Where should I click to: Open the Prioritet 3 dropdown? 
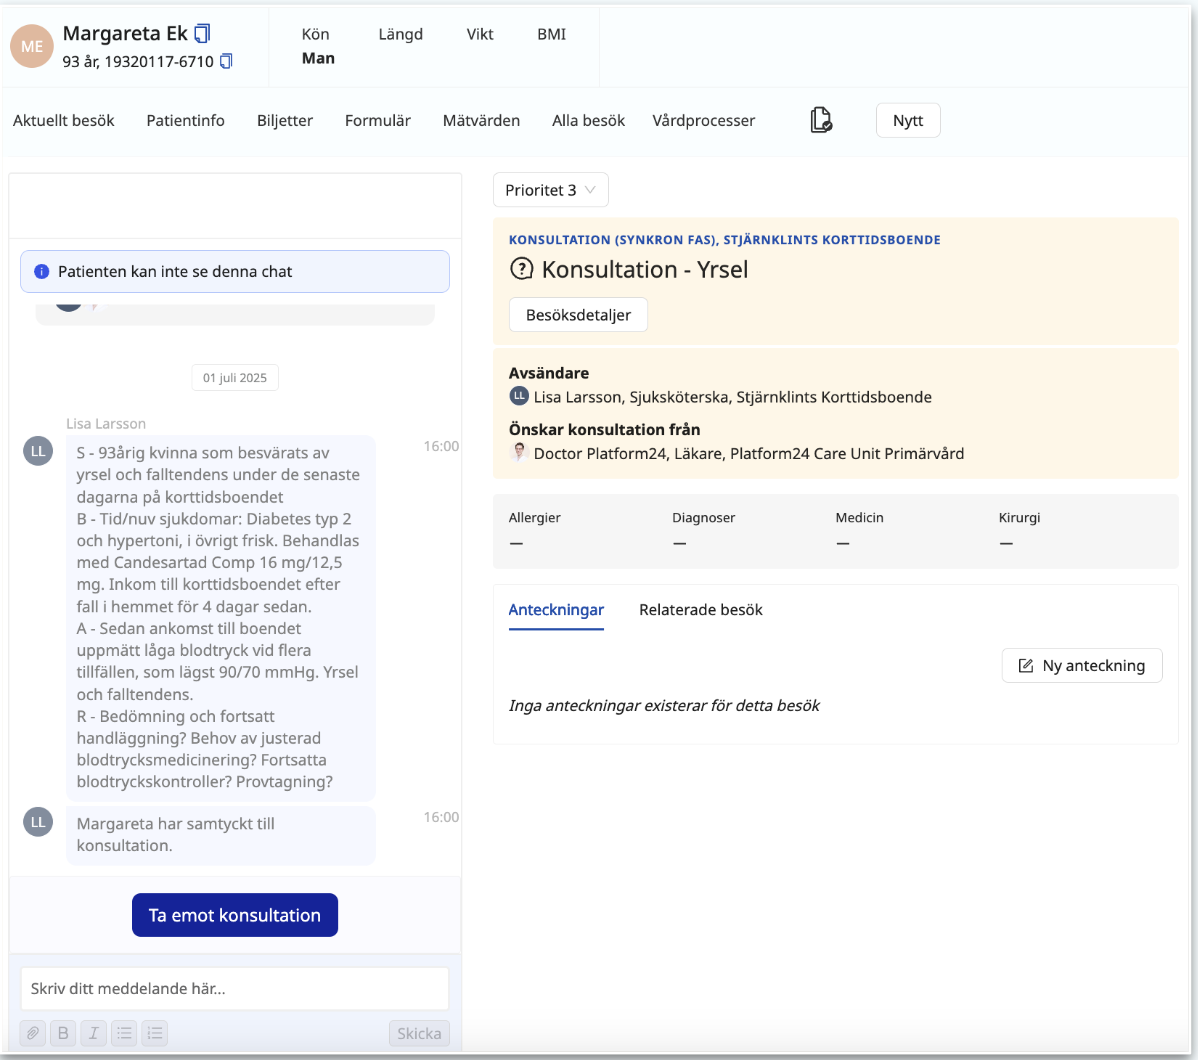point(550,190)
